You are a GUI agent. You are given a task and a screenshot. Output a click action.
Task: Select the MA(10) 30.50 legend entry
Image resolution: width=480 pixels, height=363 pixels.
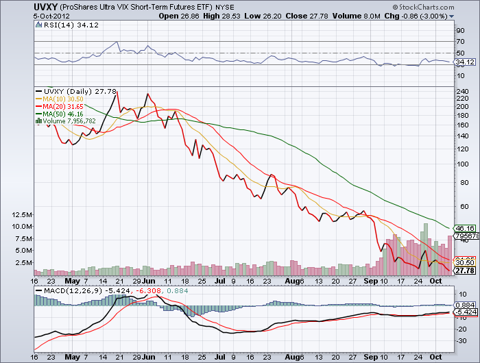tap(63, 99)
